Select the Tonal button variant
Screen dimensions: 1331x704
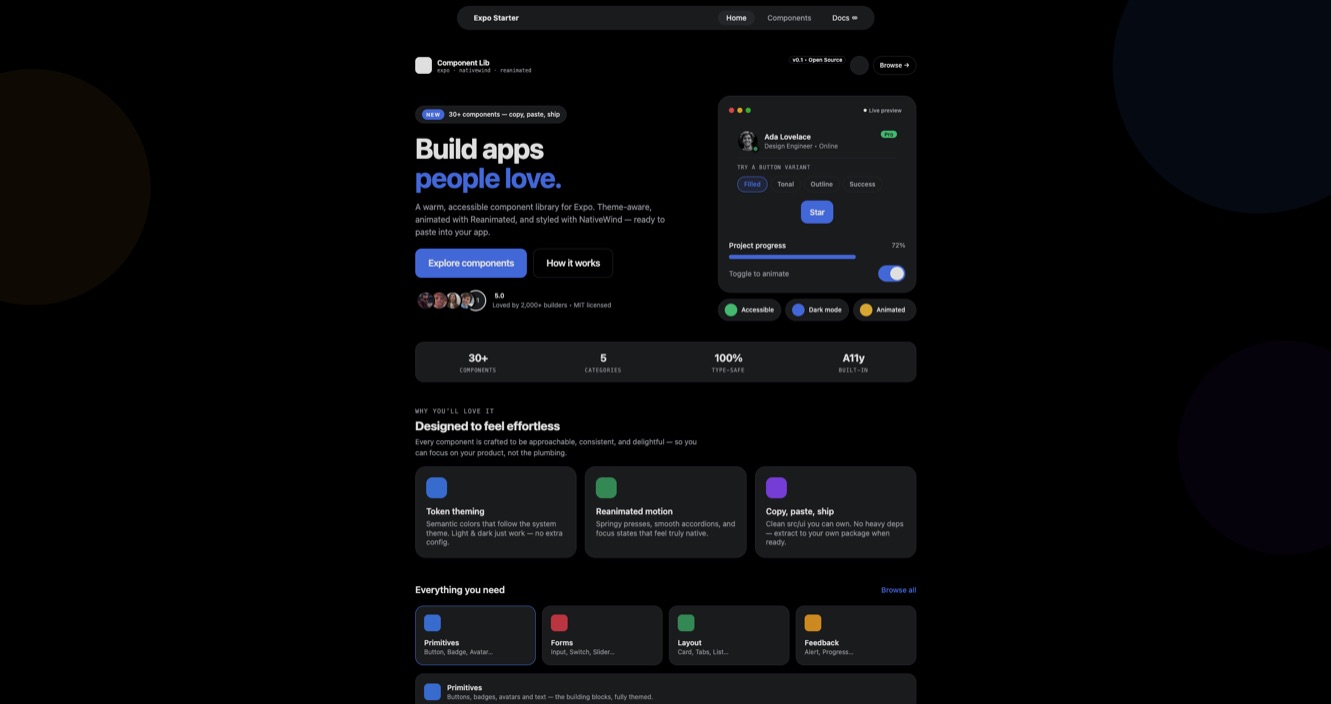pyautogui.click(x=786, y=184)
